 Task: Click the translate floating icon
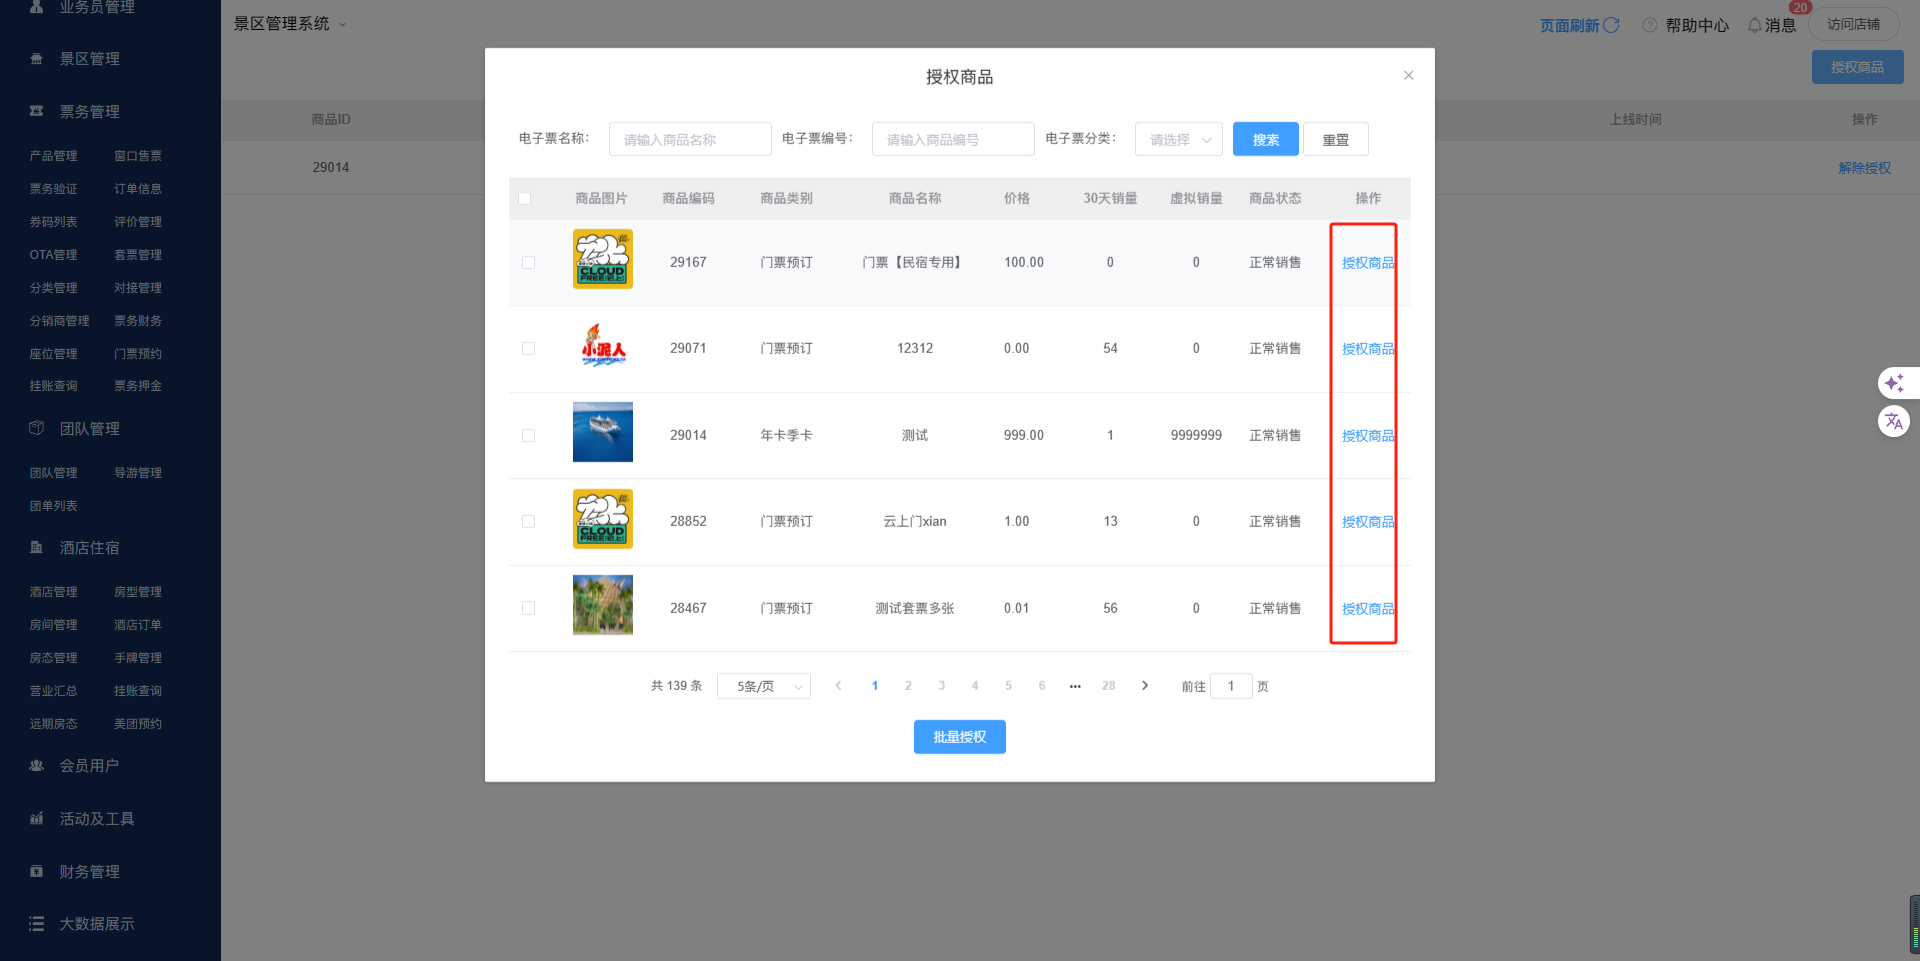pyautogui.click(x=1893, y=421)
